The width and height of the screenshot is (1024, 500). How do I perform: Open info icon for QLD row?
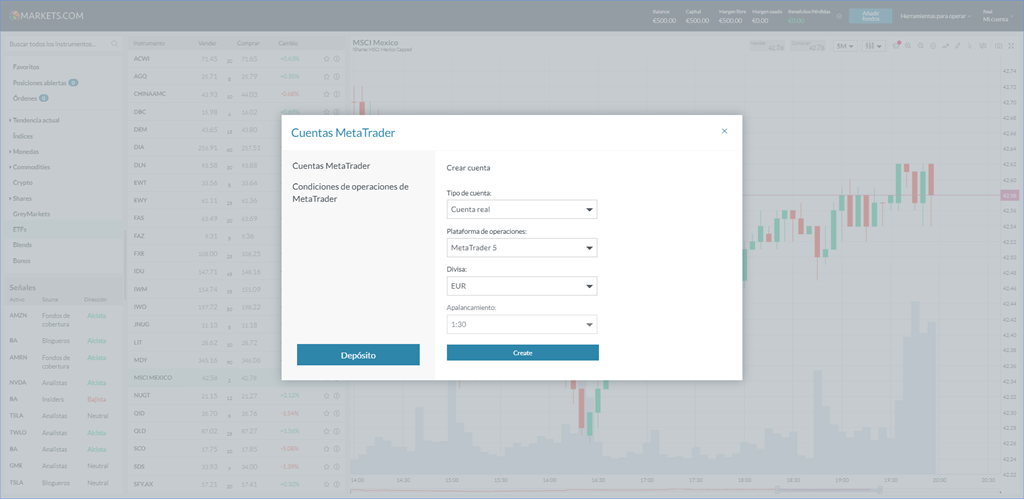(x=337, y=431)
